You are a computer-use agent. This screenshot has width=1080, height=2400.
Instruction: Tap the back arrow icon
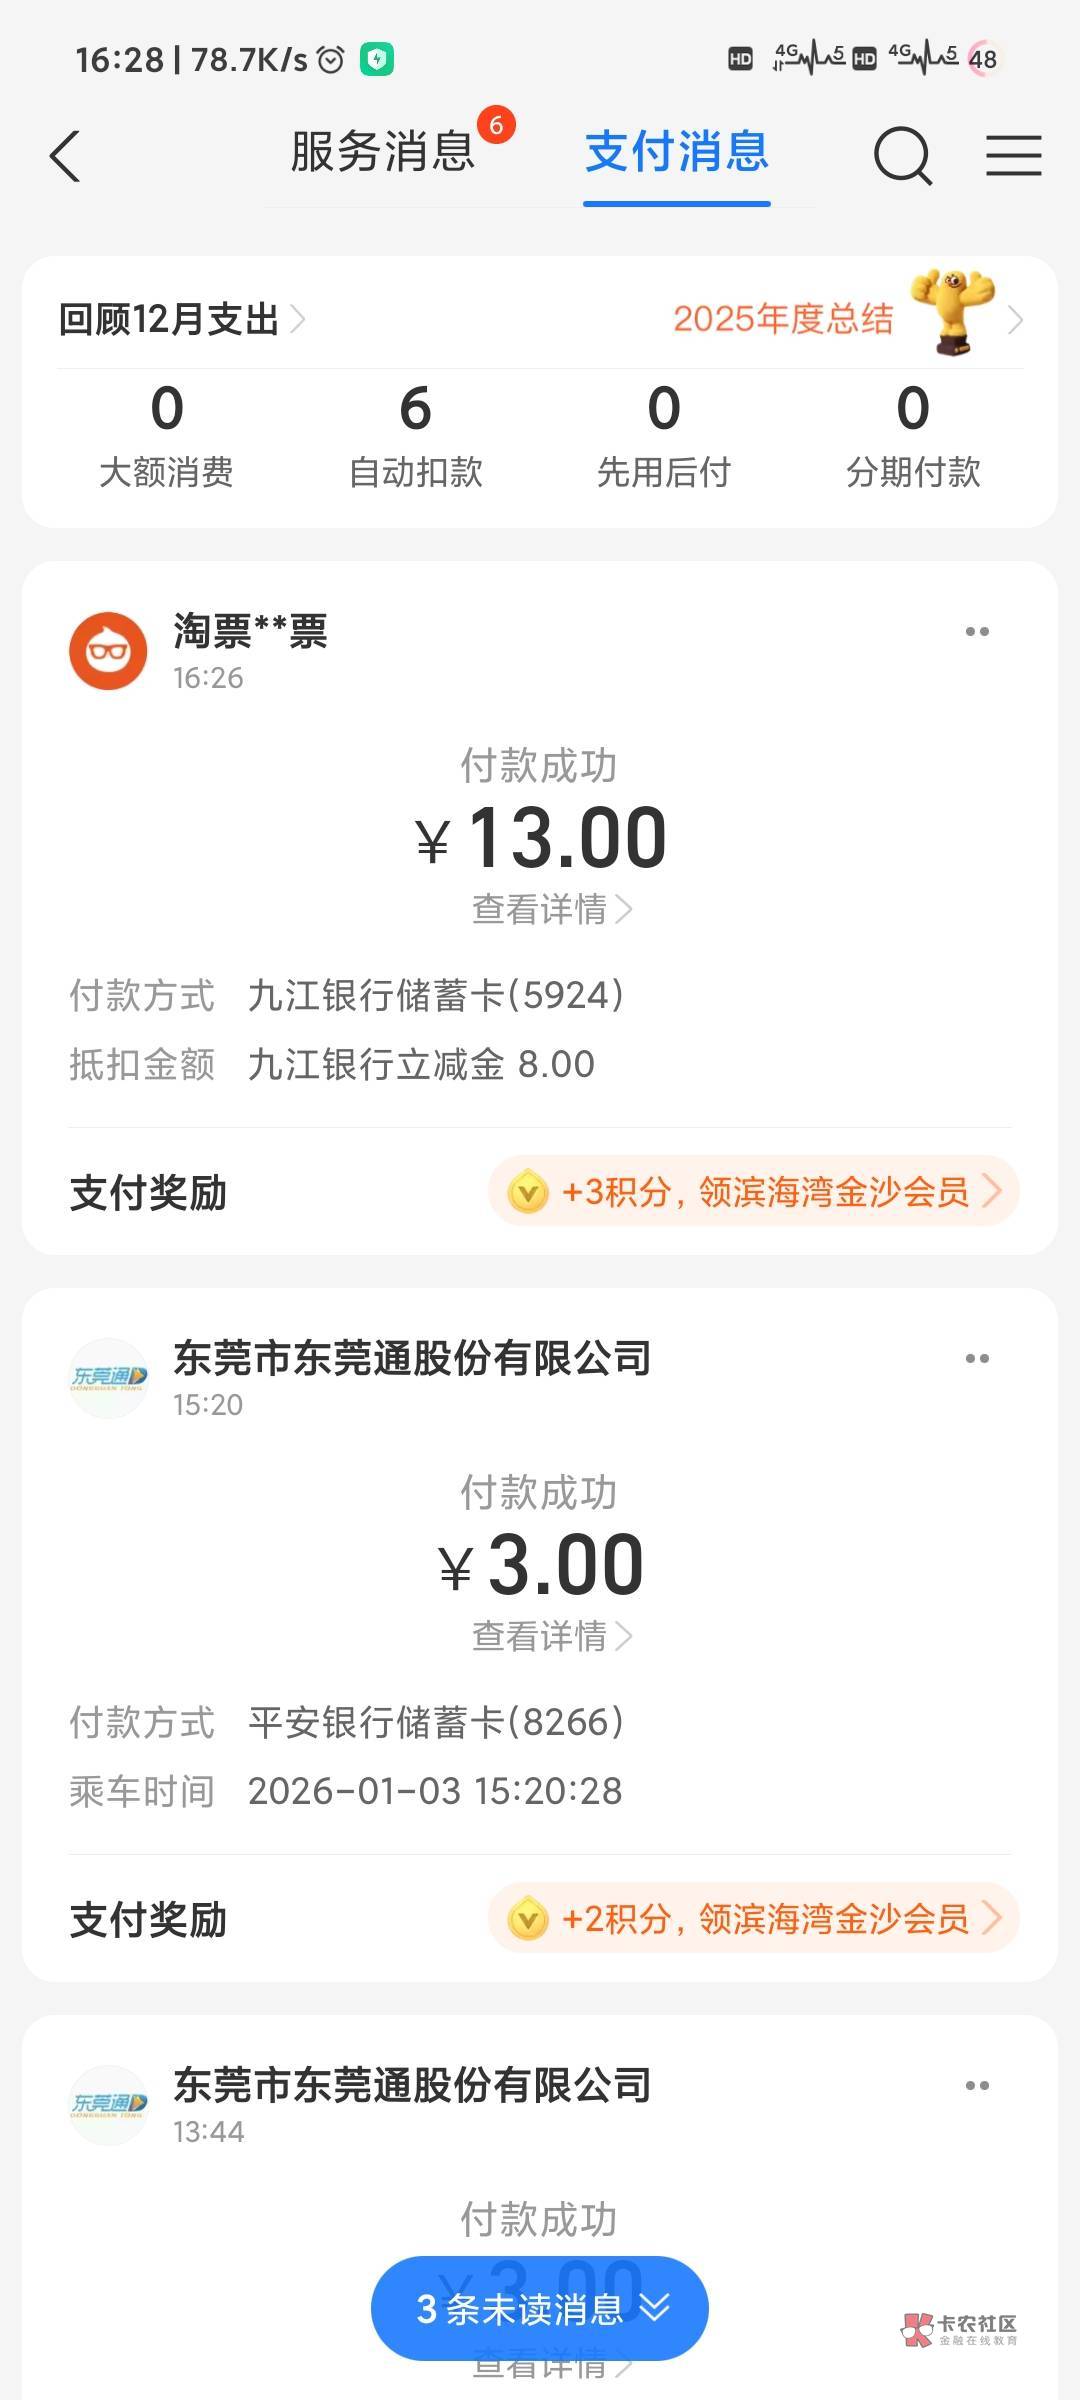65,157
